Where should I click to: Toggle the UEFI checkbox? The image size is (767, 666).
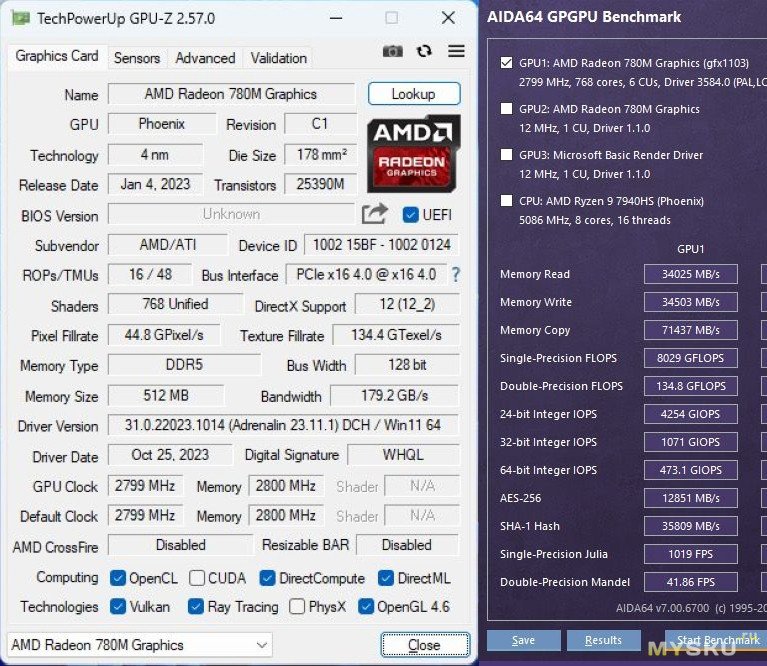(410, 215)
